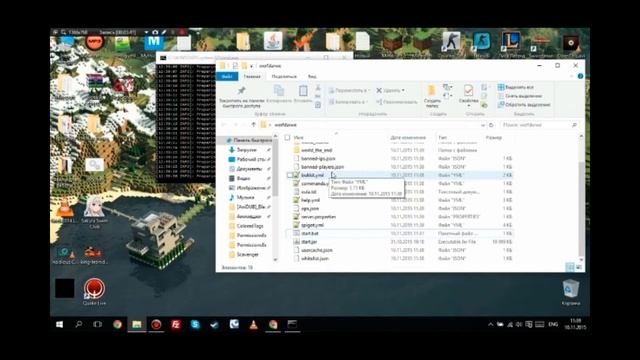This screenshot has height=360, width=640.
Task: Open Explorer help via the blue question icon
Action: (x=580, y=76)
